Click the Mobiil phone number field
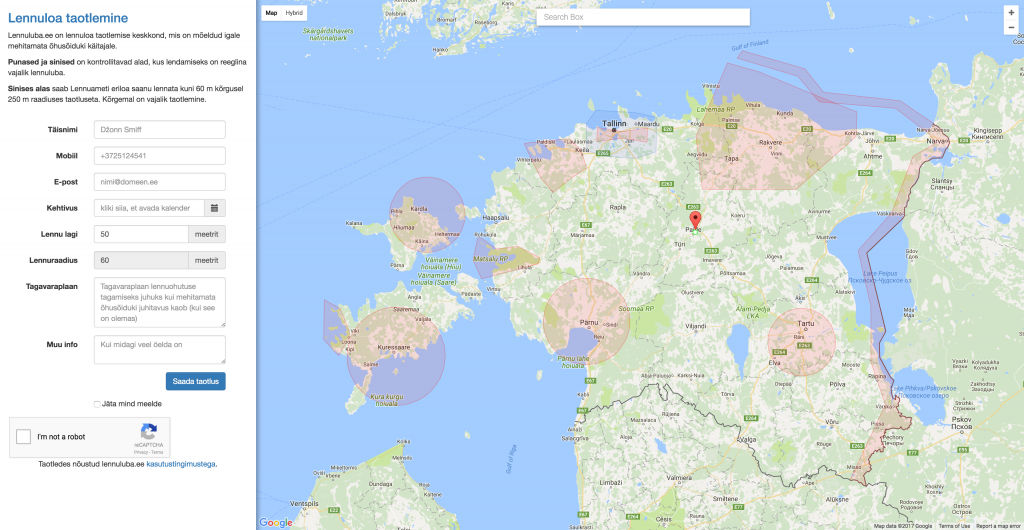This screenshot has width=1024, height=530. 159,156
